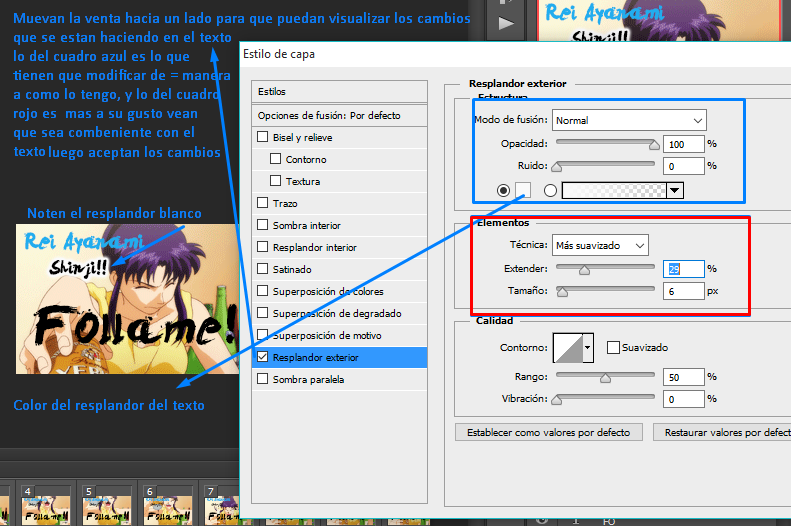Open the Modo de fusión dropdown
The width and height of the screenshot is (791, 526).
(629, 120)
